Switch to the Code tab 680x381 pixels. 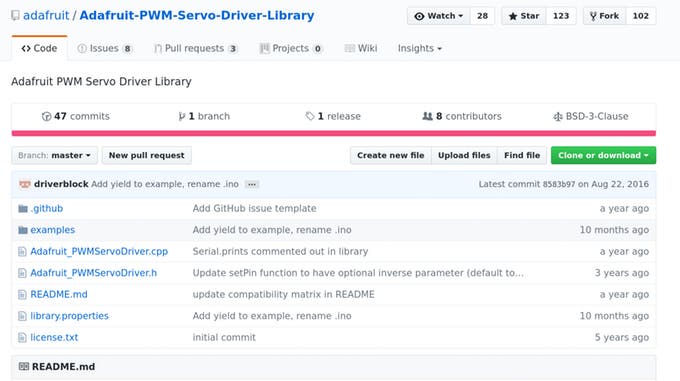click(x=39, y=49)
